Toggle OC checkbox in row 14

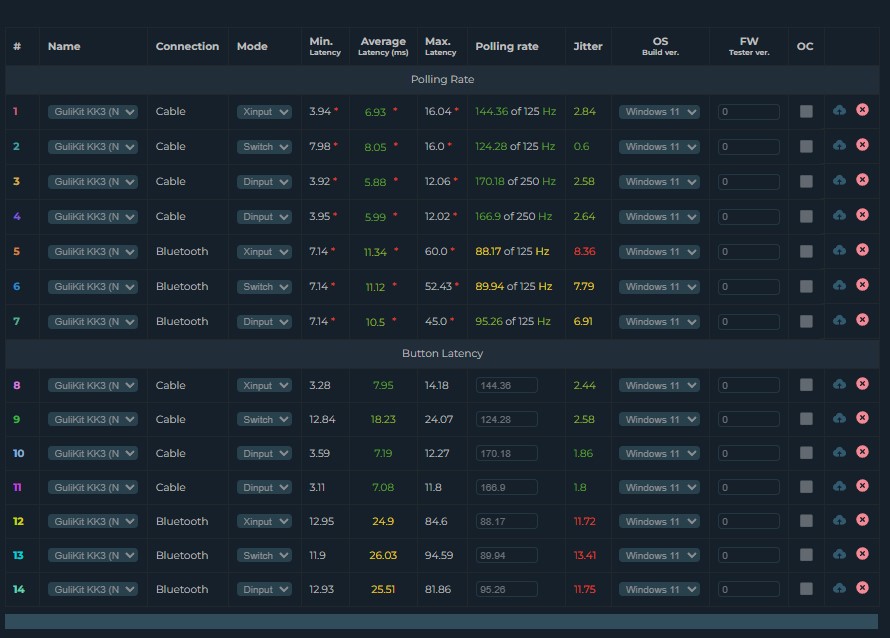806,589
